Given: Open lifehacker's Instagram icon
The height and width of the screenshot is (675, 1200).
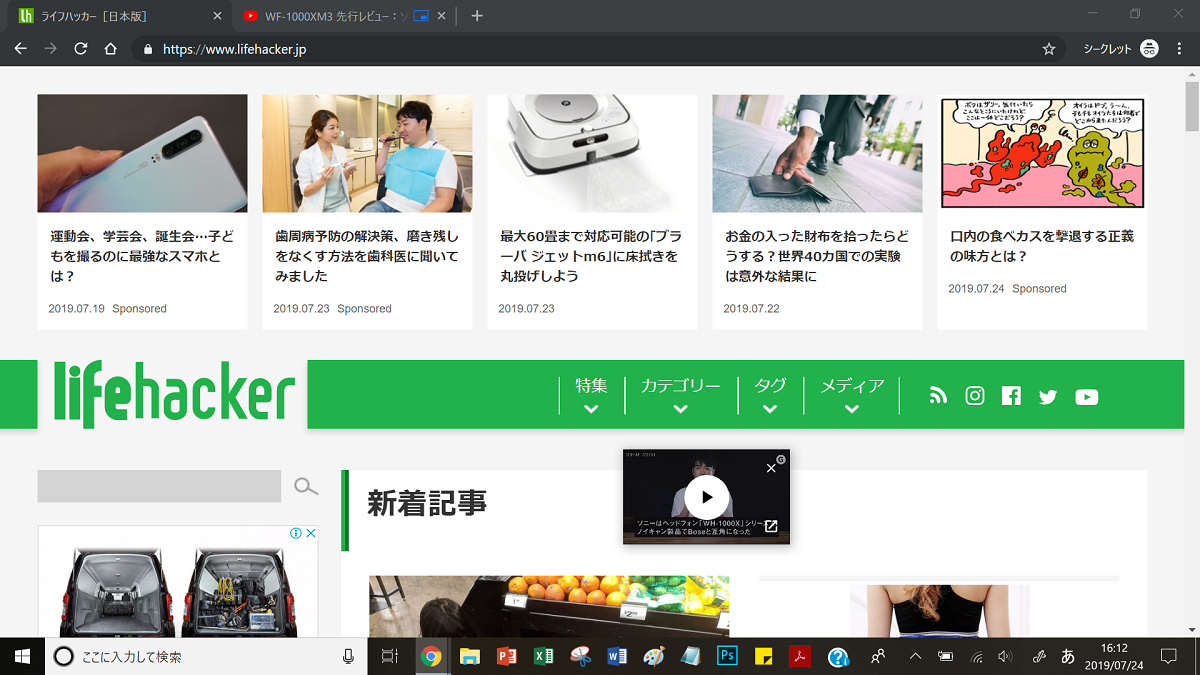Looking at the screenshot, I should 975,396.
